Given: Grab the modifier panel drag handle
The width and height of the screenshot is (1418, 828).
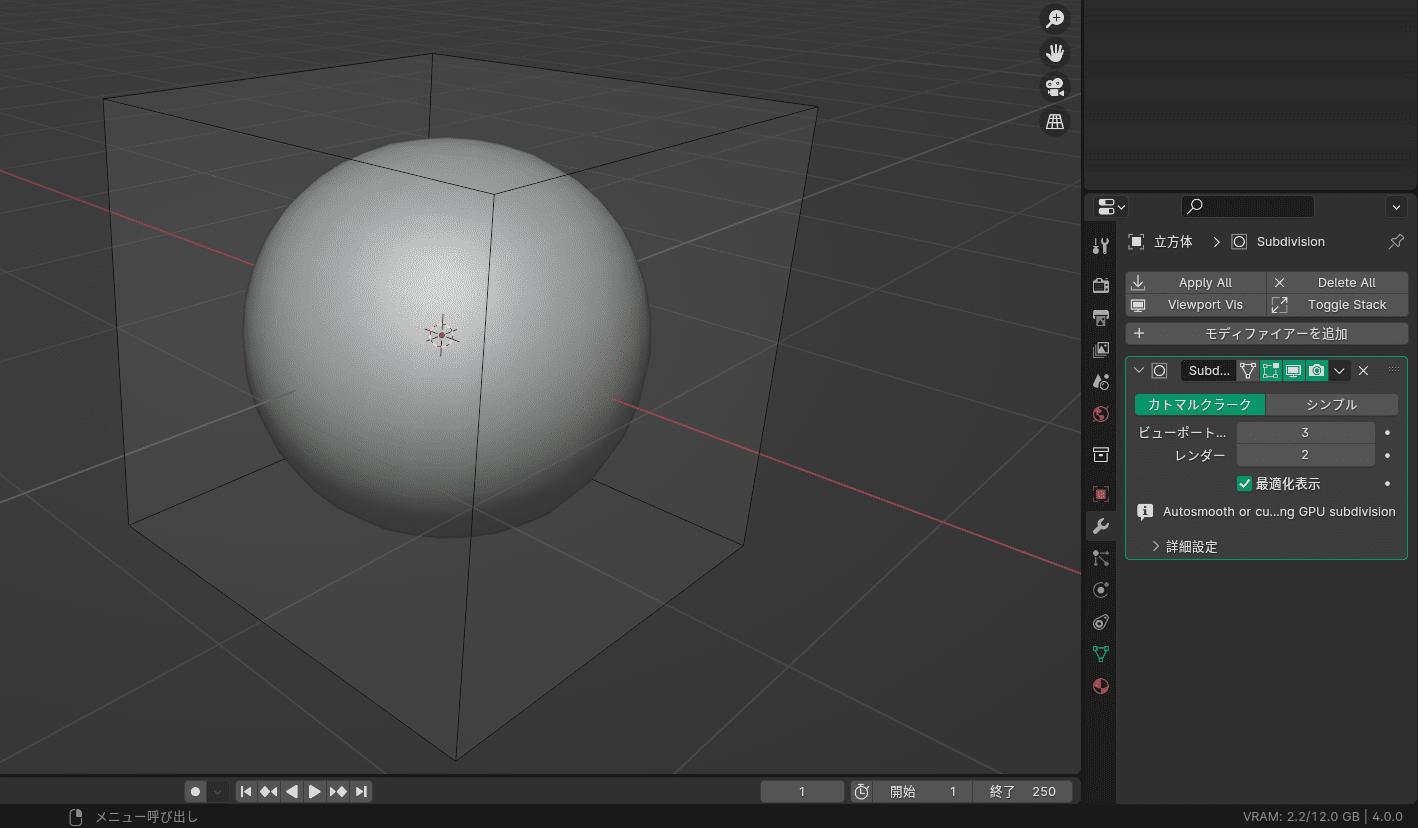Looking at the screenshot, I should click(x=1393, y=370).
